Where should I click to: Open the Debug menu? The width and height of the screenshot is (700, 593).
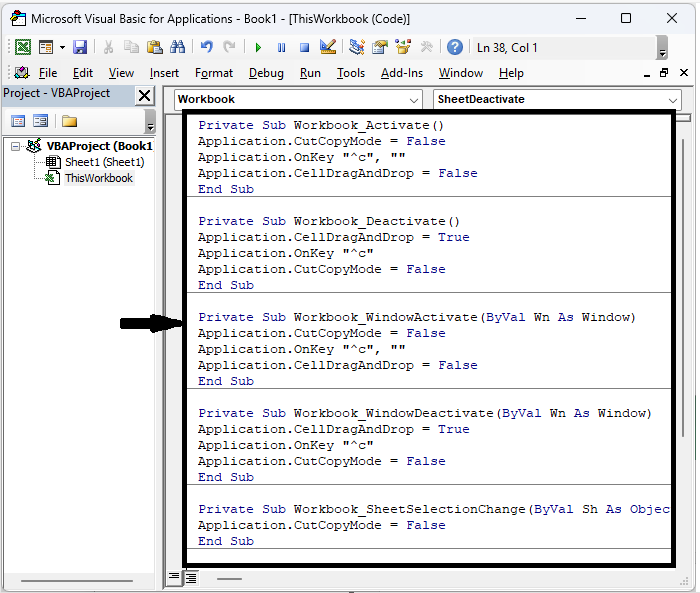tap(266, 73)
